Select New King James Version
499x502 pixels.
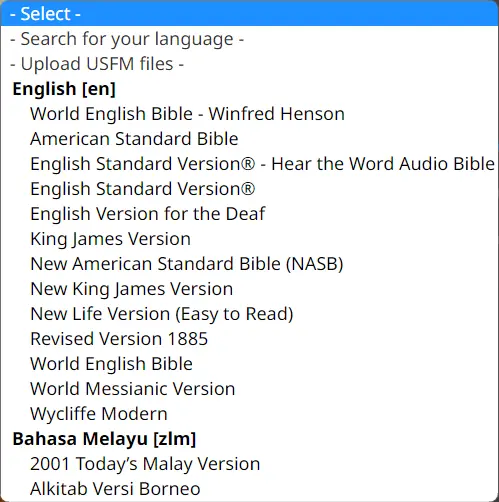pyautogui.click(x=249, y=289)
